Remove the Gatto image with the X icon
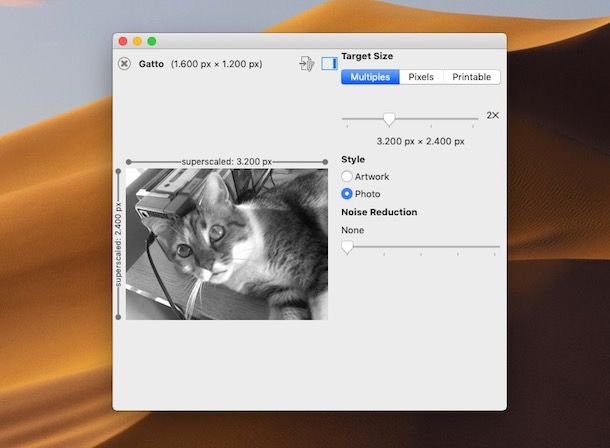Image resolution: width=610 pixels, height=448 pixels. 124,64
